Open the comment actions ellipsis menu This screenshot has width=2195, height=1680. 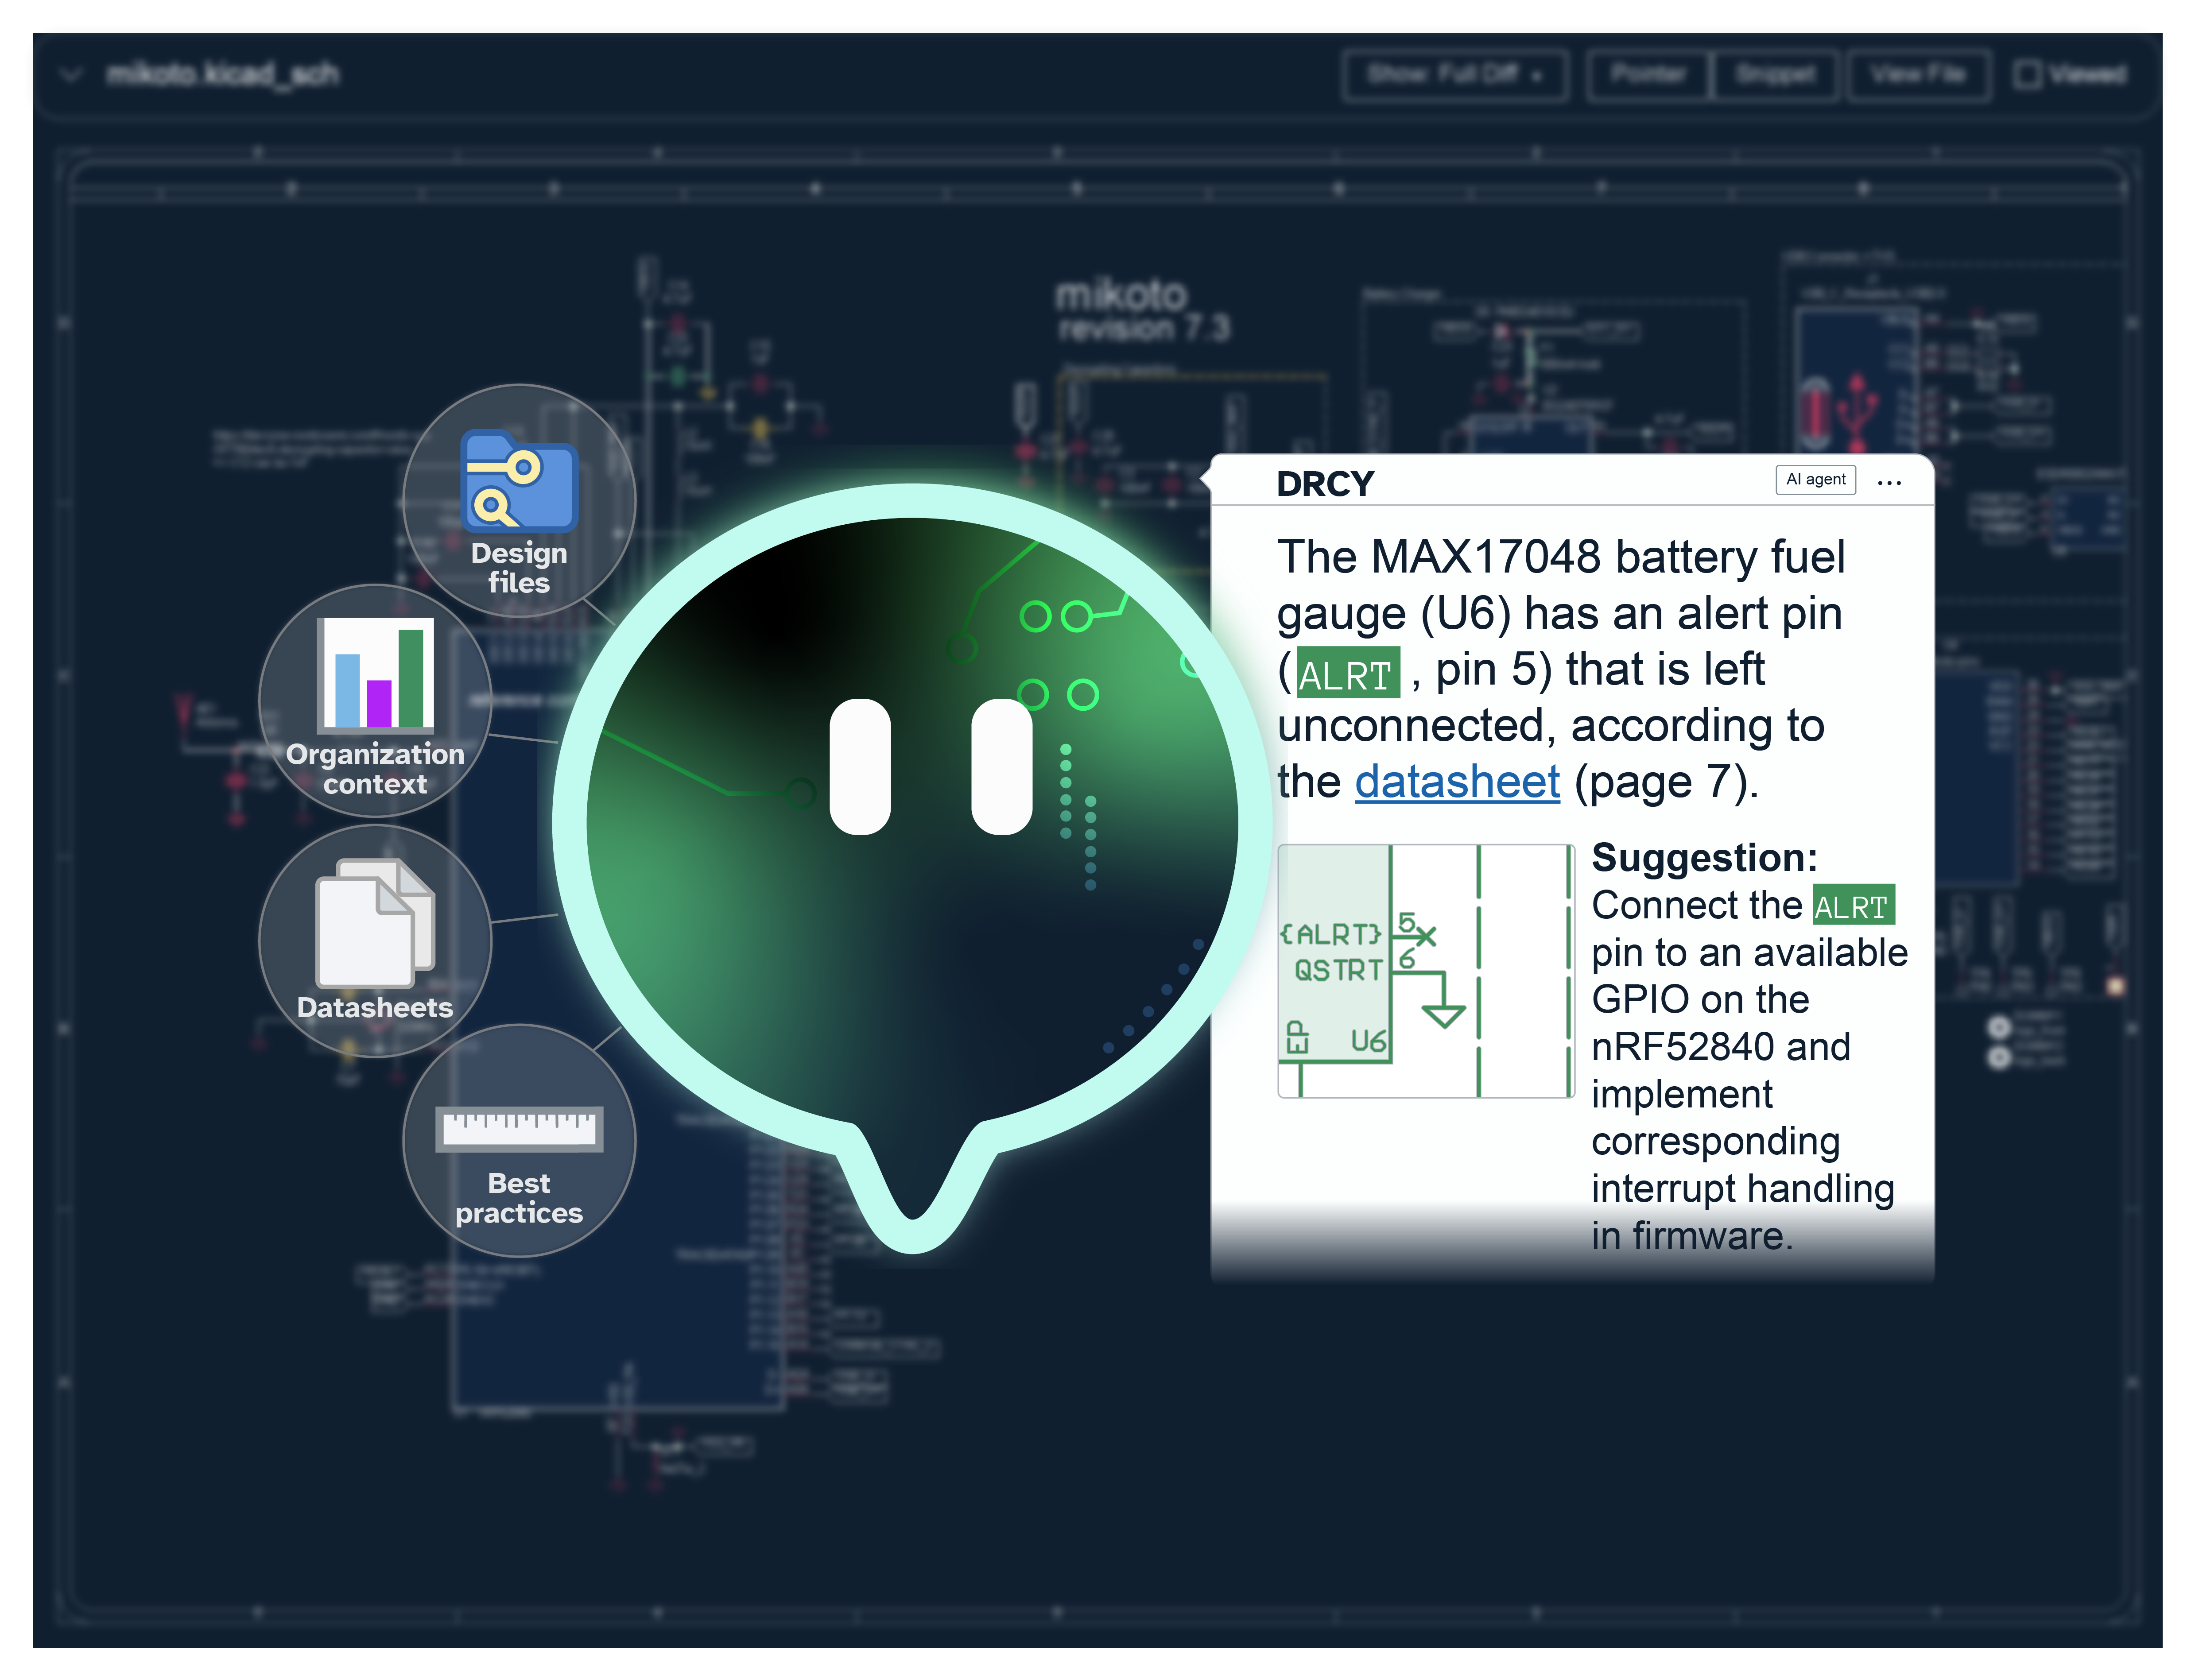click(x=1889, y=483)
